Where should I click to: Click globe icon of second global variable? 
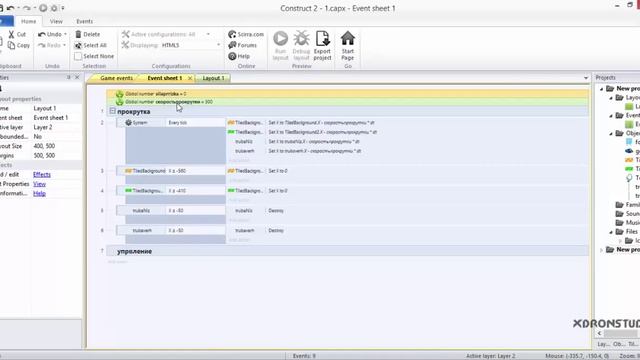(120, 102)
